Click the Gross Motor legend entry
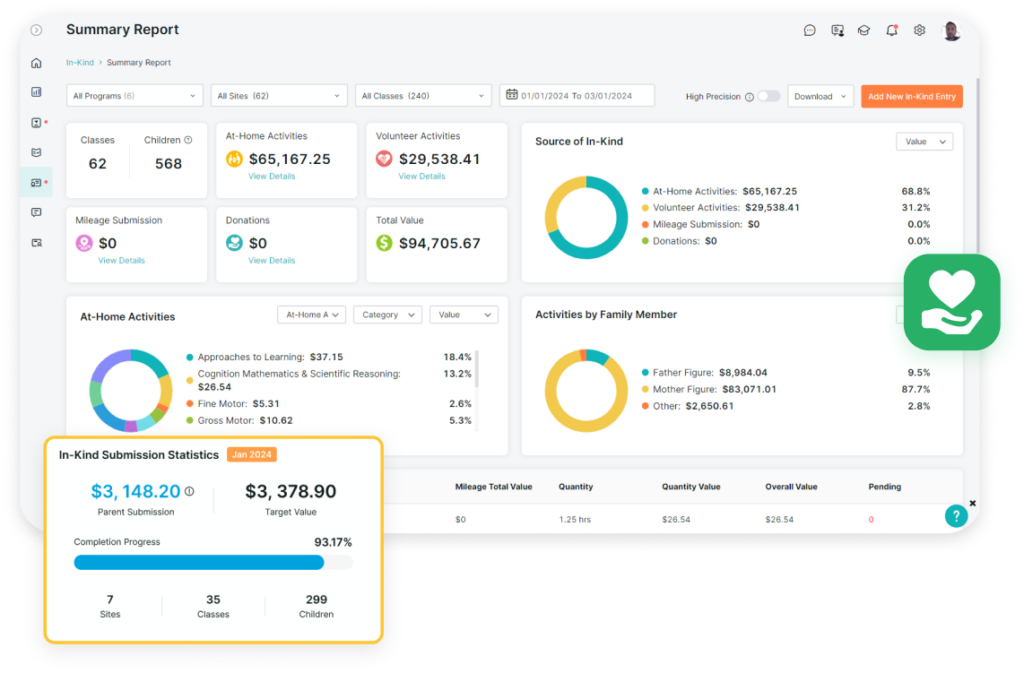The width and height of the screenshot is (1024, 673). click(x=239, y=420)
